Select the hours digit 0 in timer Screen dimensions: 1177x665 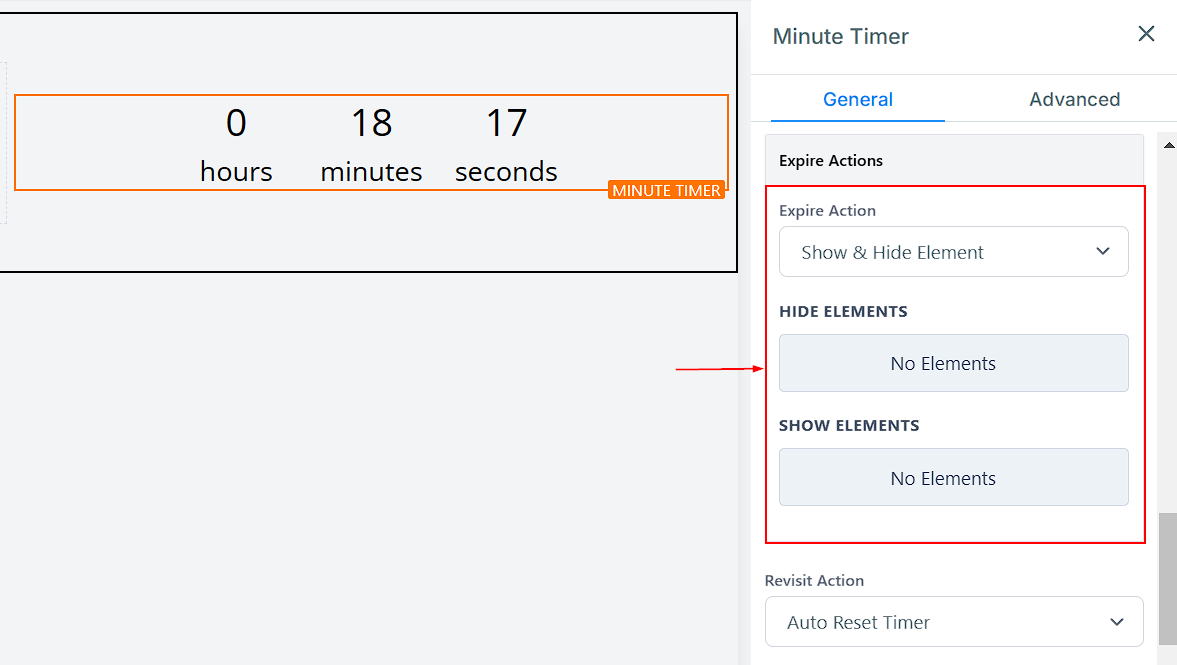point(236,123)
